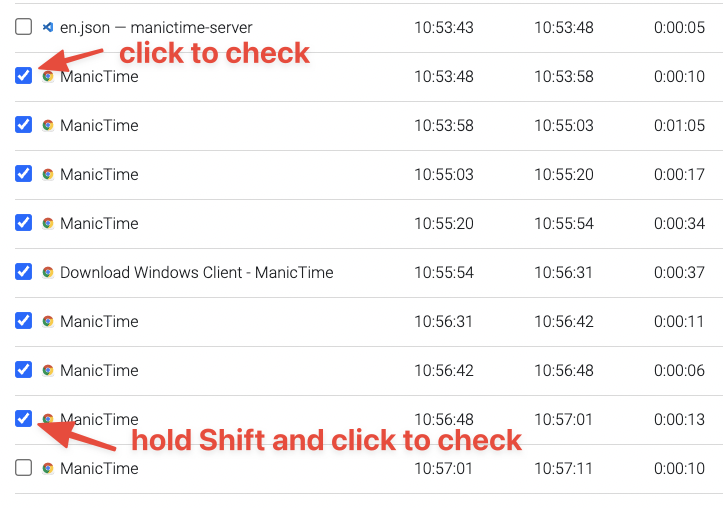Select the en.json — manictime-server title text
723x508 pixels.
[x=156, y=28]
